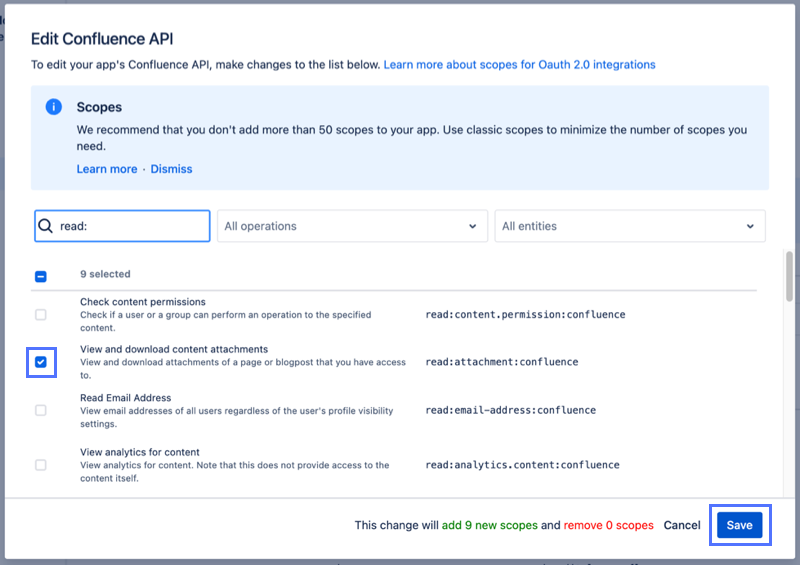The height and width of the screenshot is (565, 800).
Task: Dismiss the Scopes info banner
Action: (171, 169)
